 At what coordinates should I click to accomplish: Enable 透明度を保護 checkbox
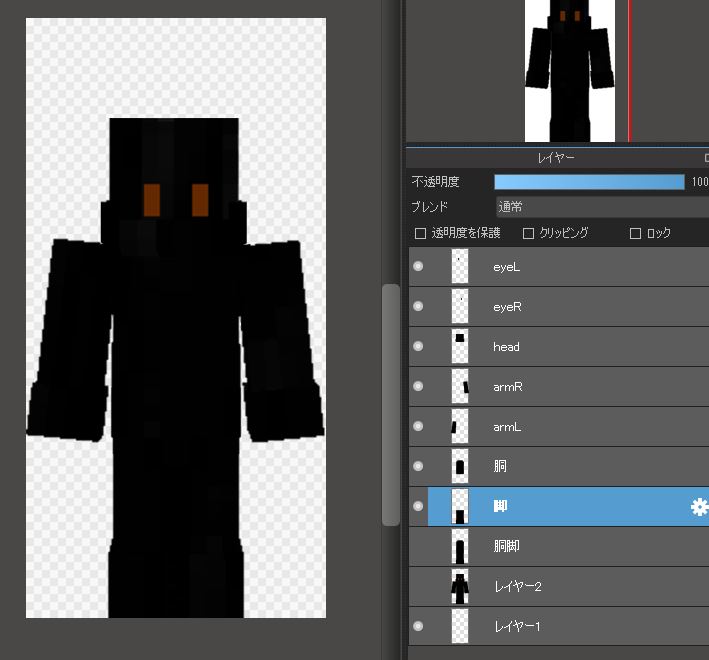tap(421, 233)
